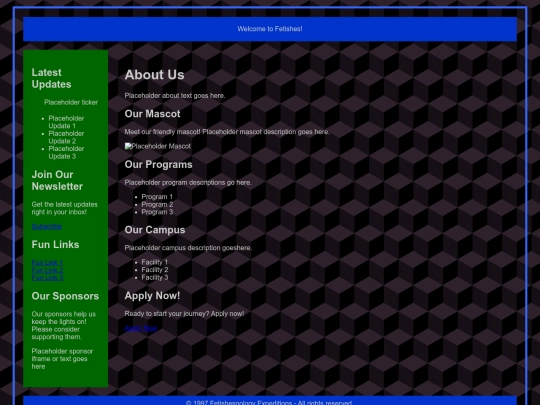Click the 'Our Mascot' heading
The height and width of the screenshot is (405, 540).
(152, 114)
